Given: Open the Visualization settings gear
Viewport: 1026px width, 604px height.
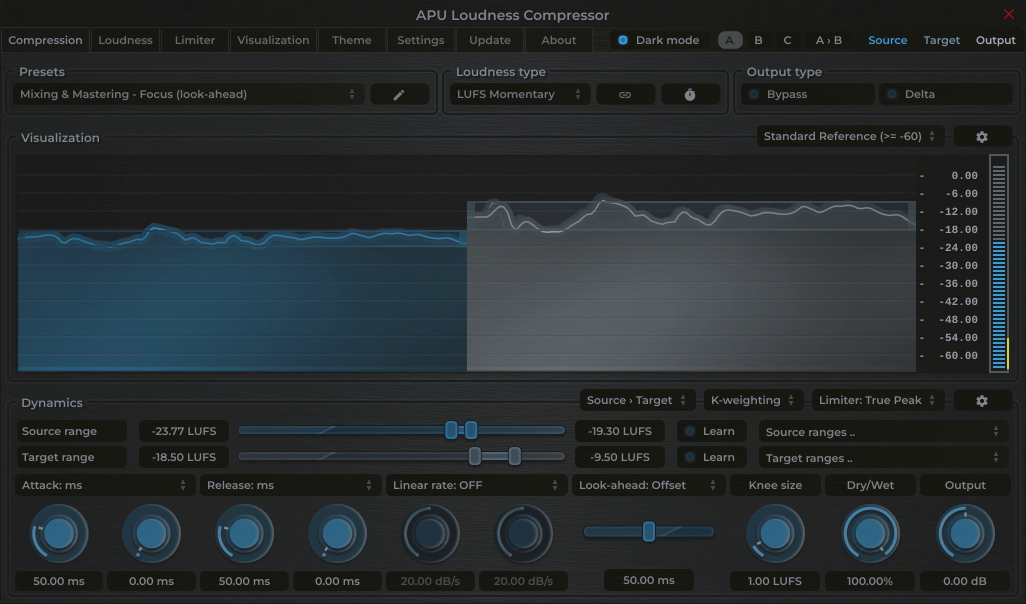Looking at the screenshot, I should tap(982, 135).
